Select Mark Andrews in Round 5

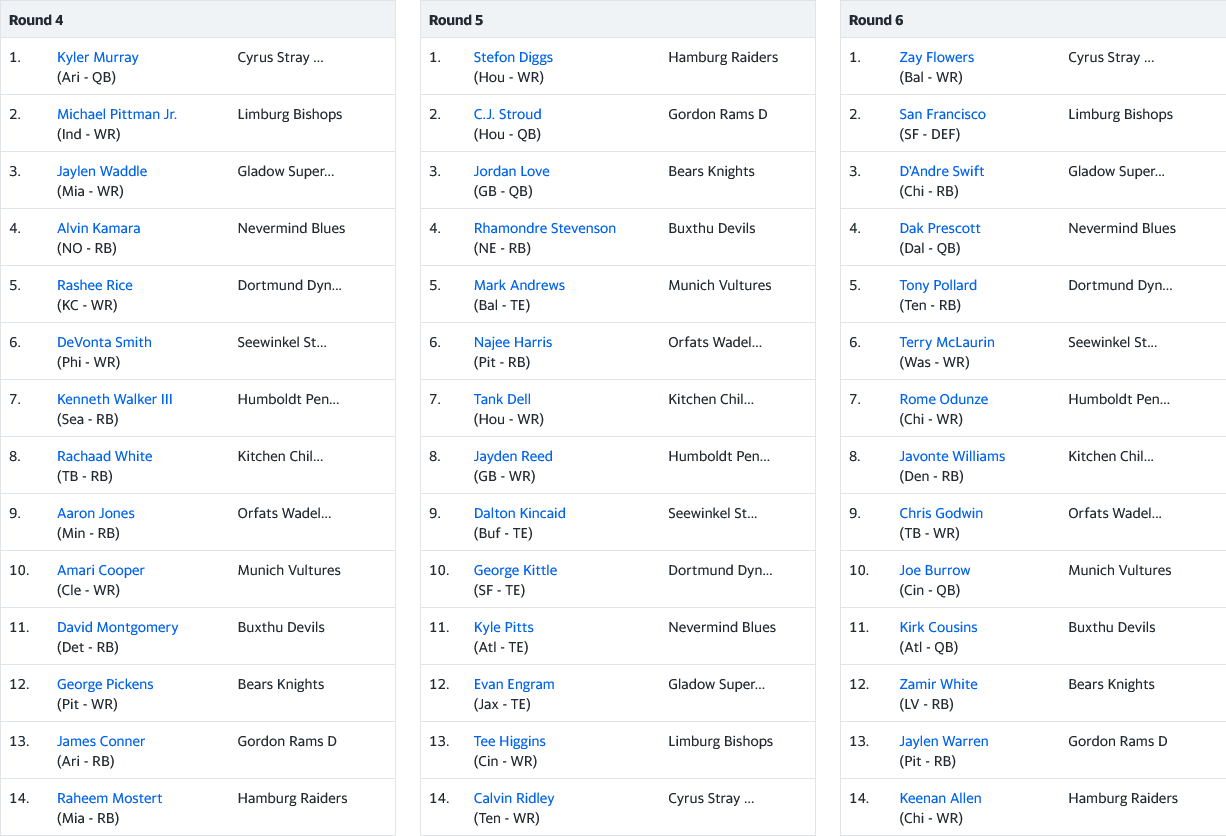click(519, 285)
